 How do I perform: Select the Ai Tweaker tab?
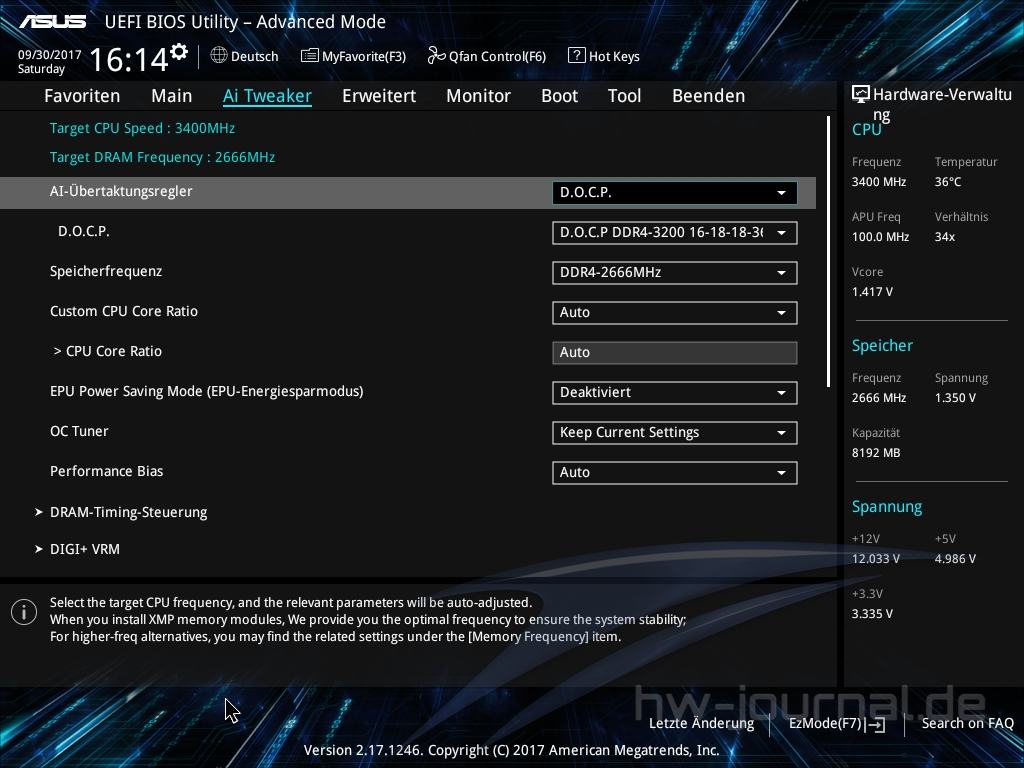267,96
